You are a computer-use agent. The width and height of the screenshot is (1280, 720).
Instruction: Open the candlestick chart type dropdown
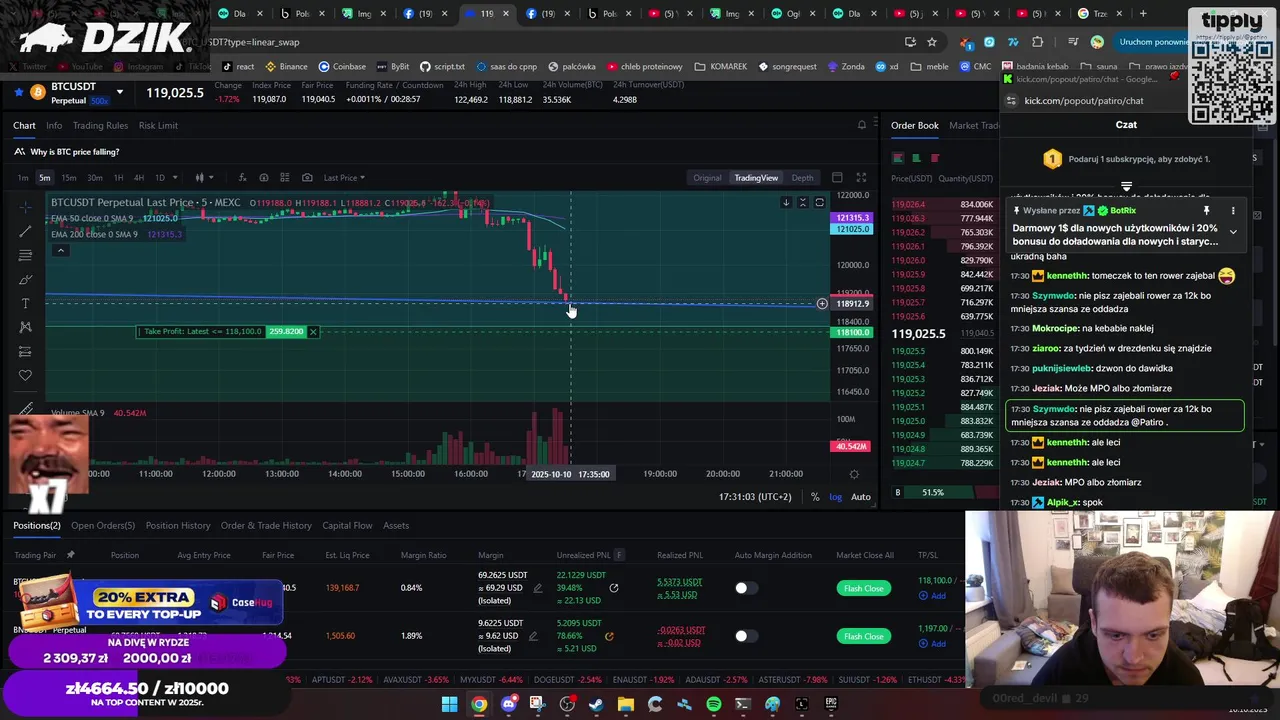point(205,178)
